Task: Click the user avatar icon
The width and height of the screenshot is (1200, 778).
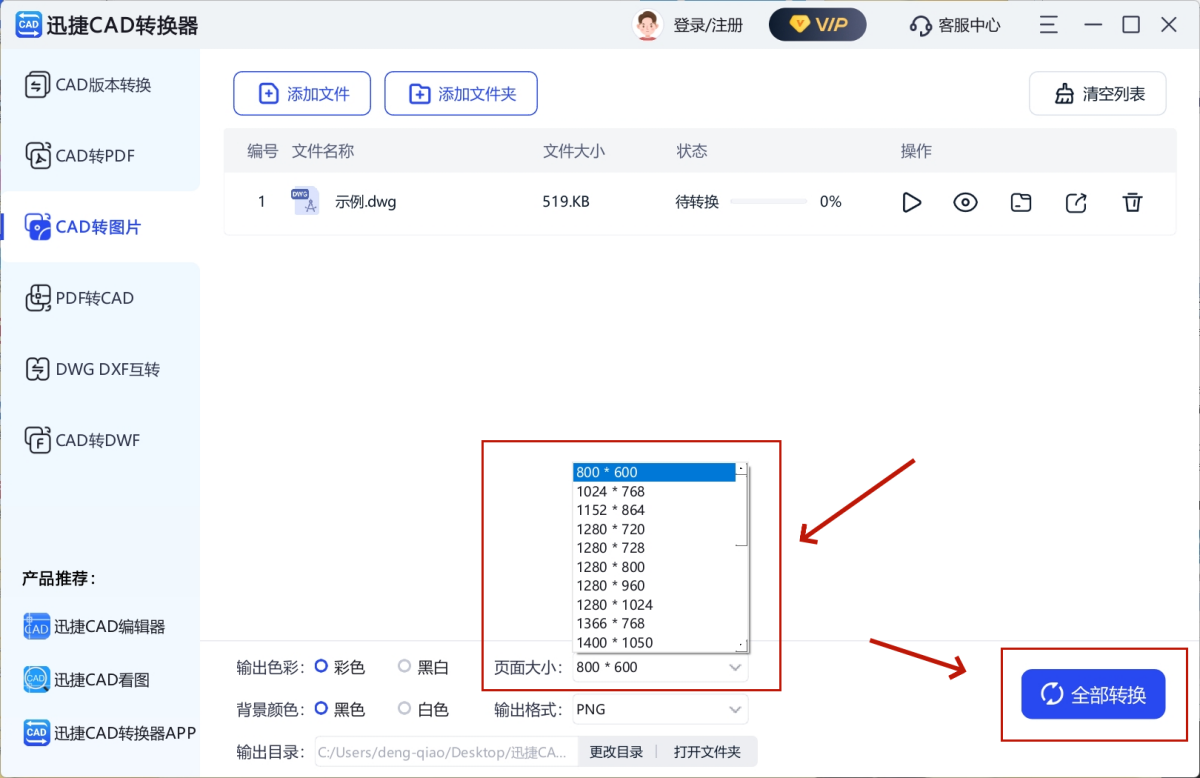Action: (648, 25)
